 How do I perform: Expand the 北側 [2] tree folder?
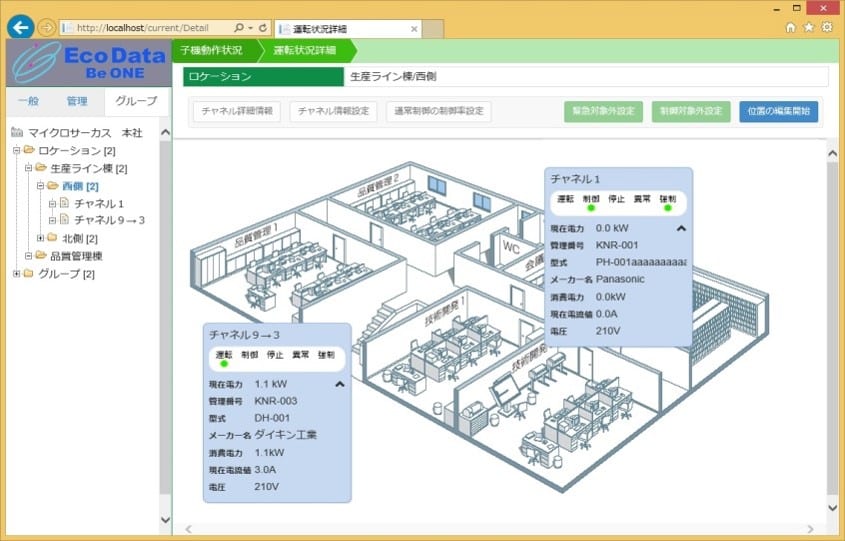(40, 238)
